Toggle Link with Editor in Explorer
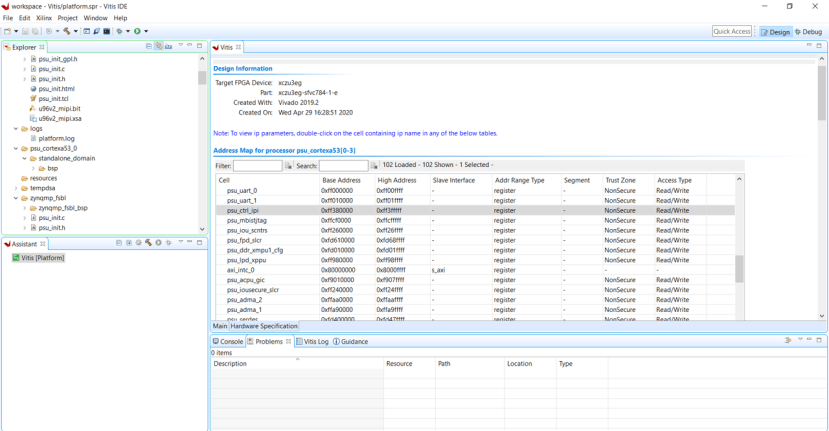829x431 pixels. 159,47
